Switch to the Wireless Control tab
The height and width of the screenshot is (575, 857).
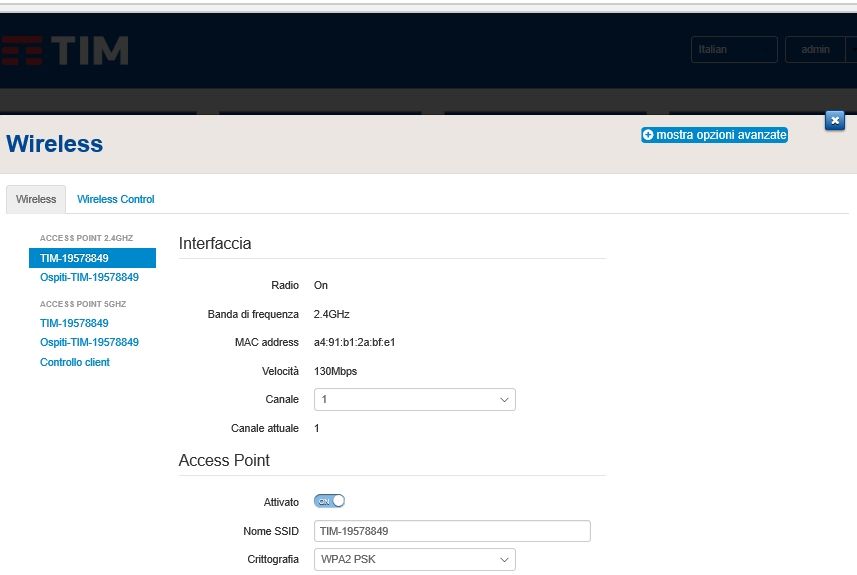coord(116,199)
